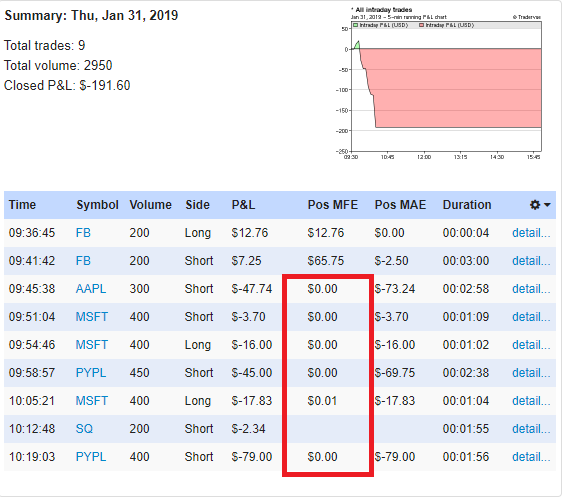
Task: Sort table by the Side column header
Action: point(197,205)
